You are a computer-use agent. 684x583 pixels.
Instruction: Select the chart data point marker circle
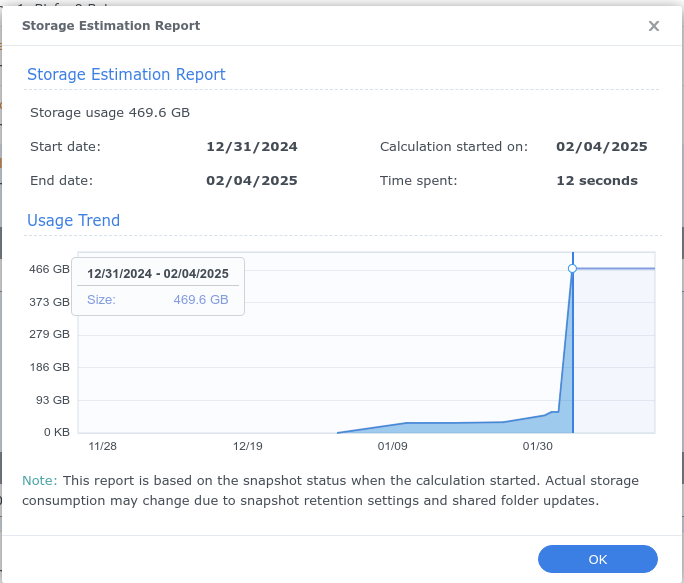[x=572, y=268]
